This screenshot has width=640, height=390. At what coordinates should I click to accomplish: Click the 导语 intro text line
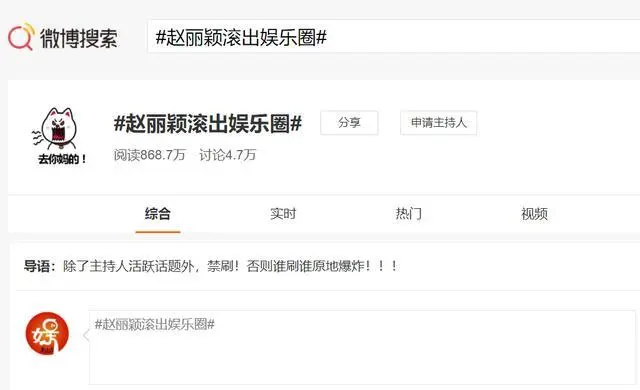(x=211, y=266)
